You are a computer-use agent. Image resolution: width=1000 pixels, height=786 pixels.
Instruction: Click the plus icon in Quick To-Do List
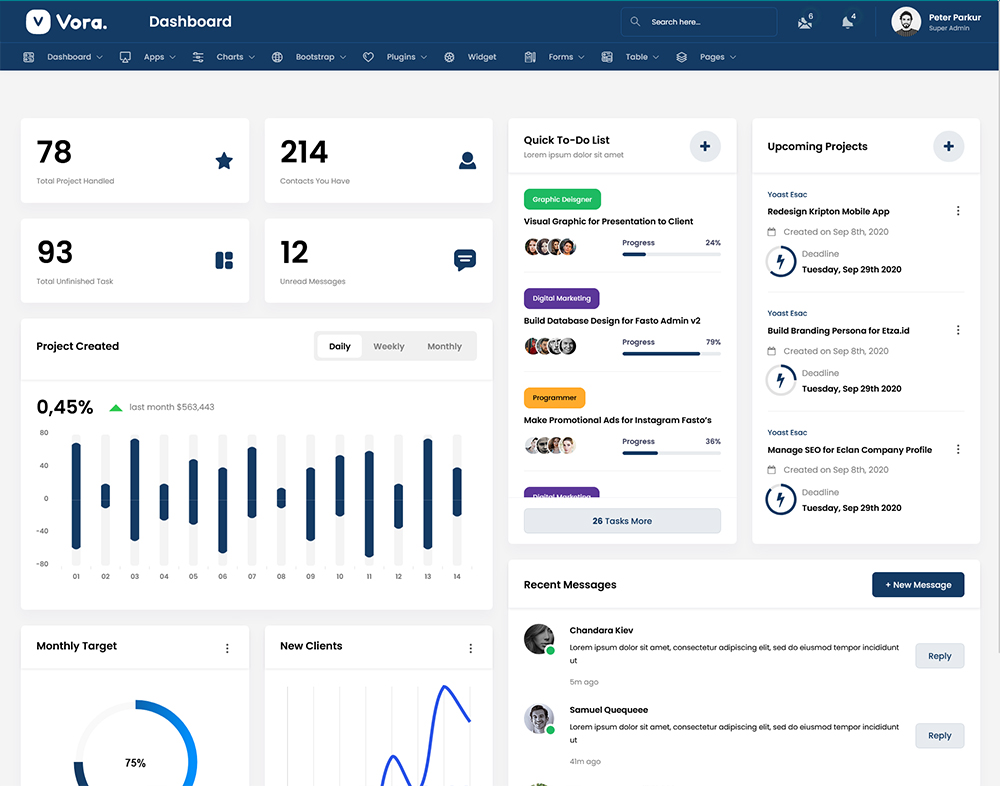coord(705,147)
